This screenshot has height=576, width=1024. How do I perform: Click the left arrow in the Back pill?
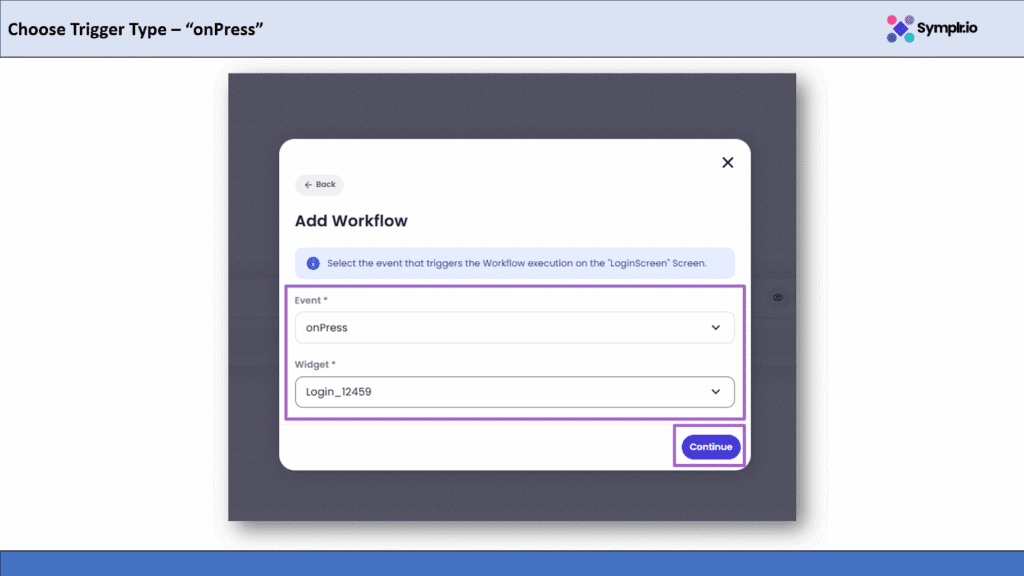[x=308, y=185]
